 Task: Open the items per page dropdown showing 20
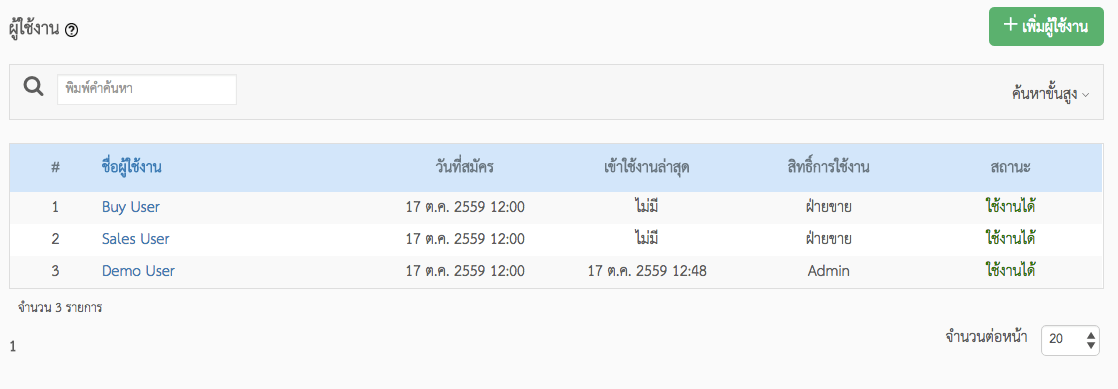tap(1071, 341)
